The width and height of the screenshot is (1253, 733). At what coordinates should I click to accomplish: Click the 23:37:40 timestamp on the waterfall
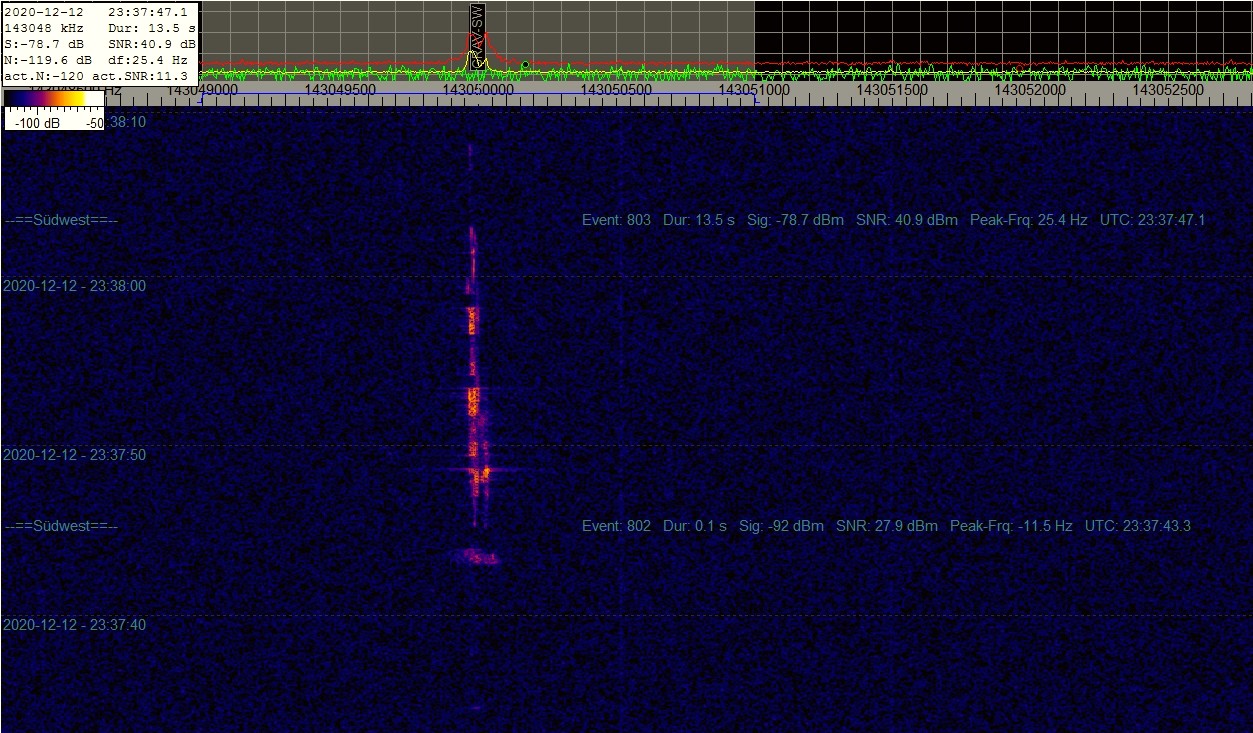tap(74, 625)
